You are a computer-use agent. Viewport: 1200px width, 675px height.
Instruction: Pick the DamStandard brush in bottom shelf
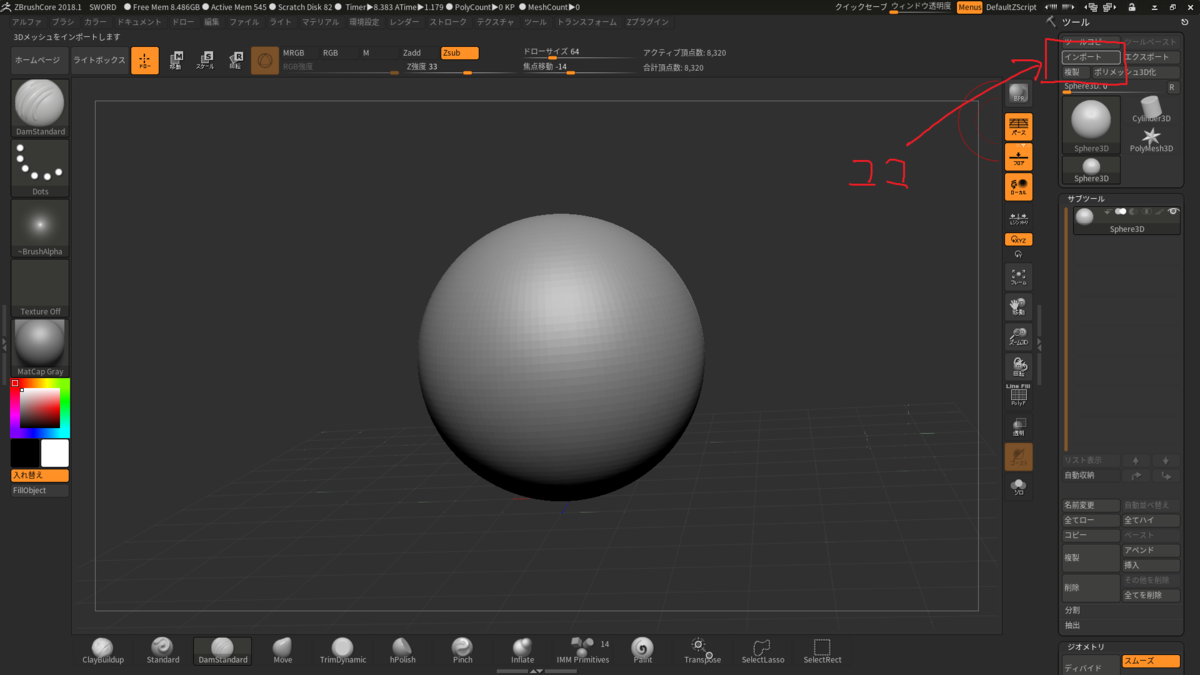click(222, 651)
